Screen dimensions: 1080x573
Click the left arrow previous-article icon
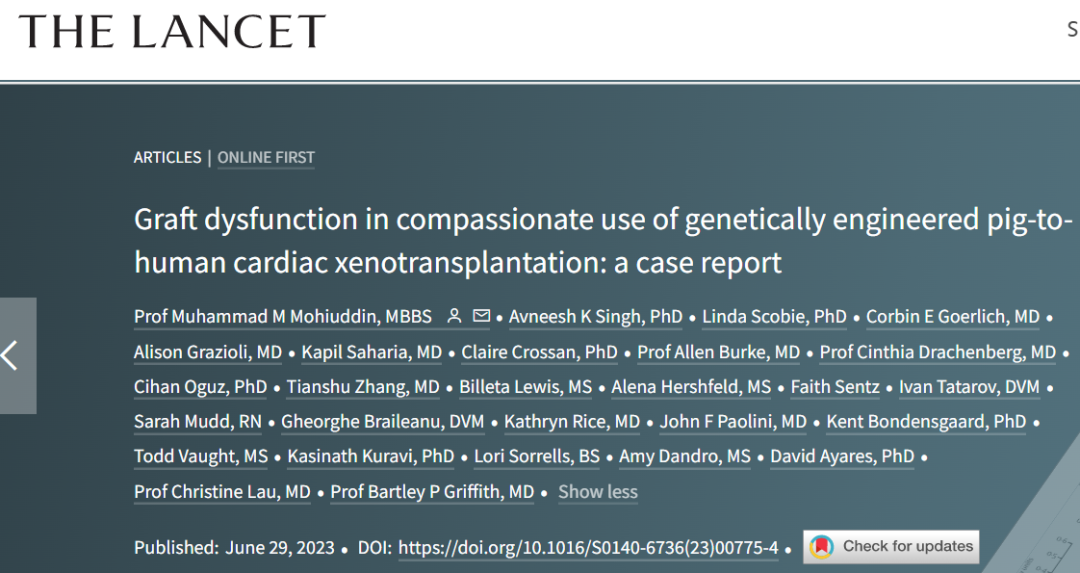10,355
